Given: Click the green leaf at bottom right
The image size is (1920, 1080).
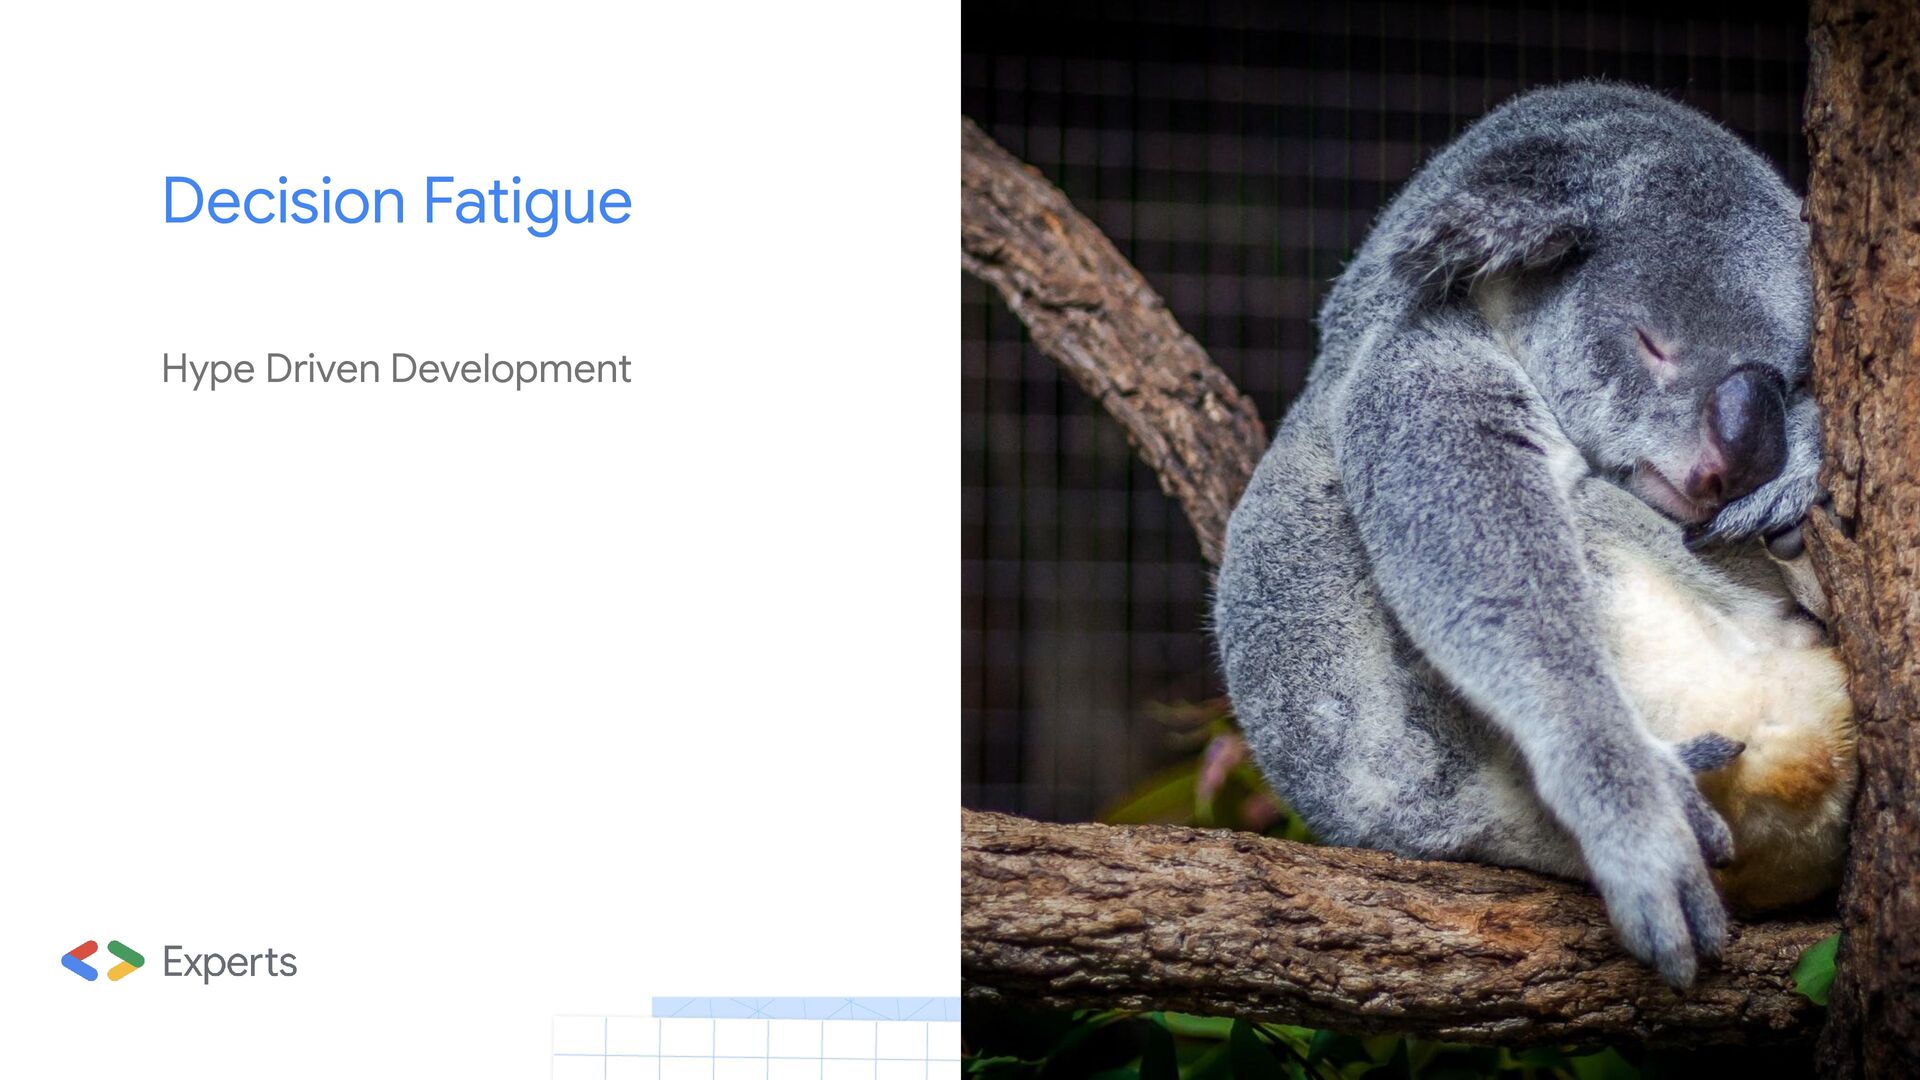Looking at the screenshot, I should 1817,970.
